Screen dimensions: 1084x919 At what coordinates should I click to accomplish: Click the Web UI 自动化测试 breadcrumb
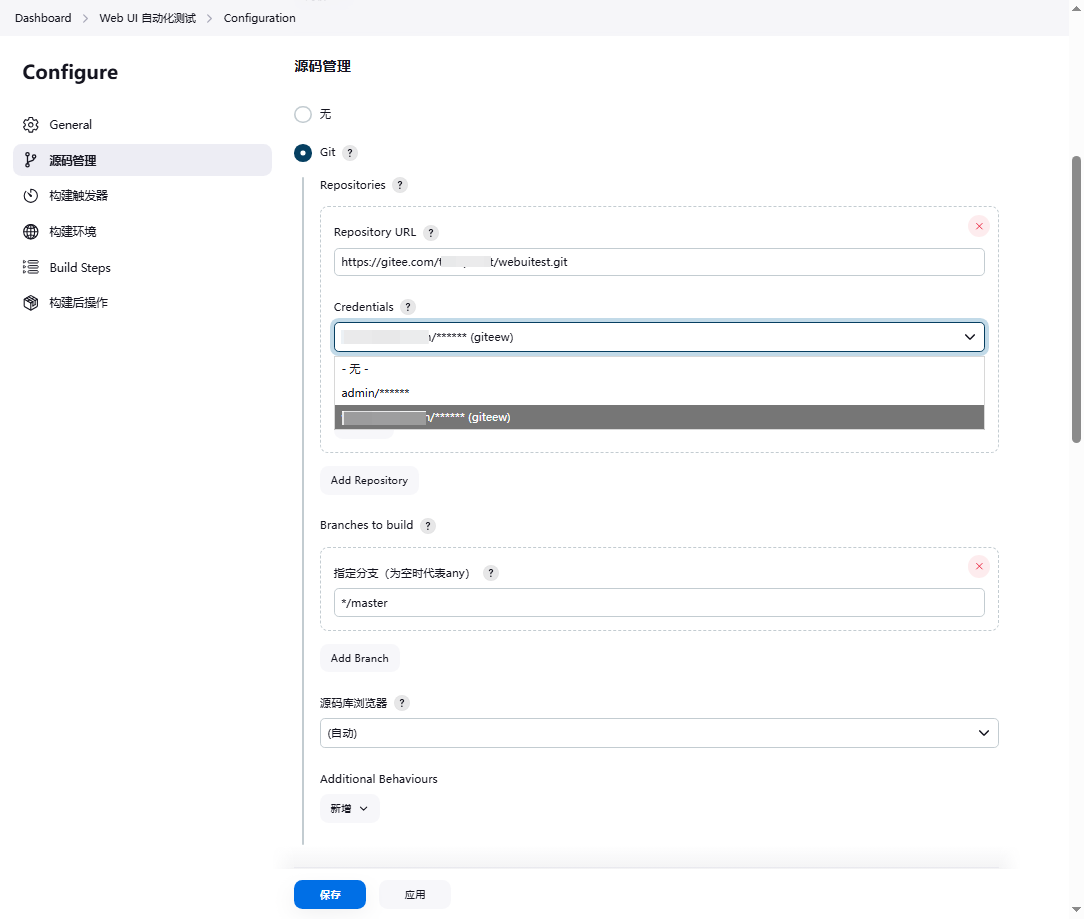[148, 18]
